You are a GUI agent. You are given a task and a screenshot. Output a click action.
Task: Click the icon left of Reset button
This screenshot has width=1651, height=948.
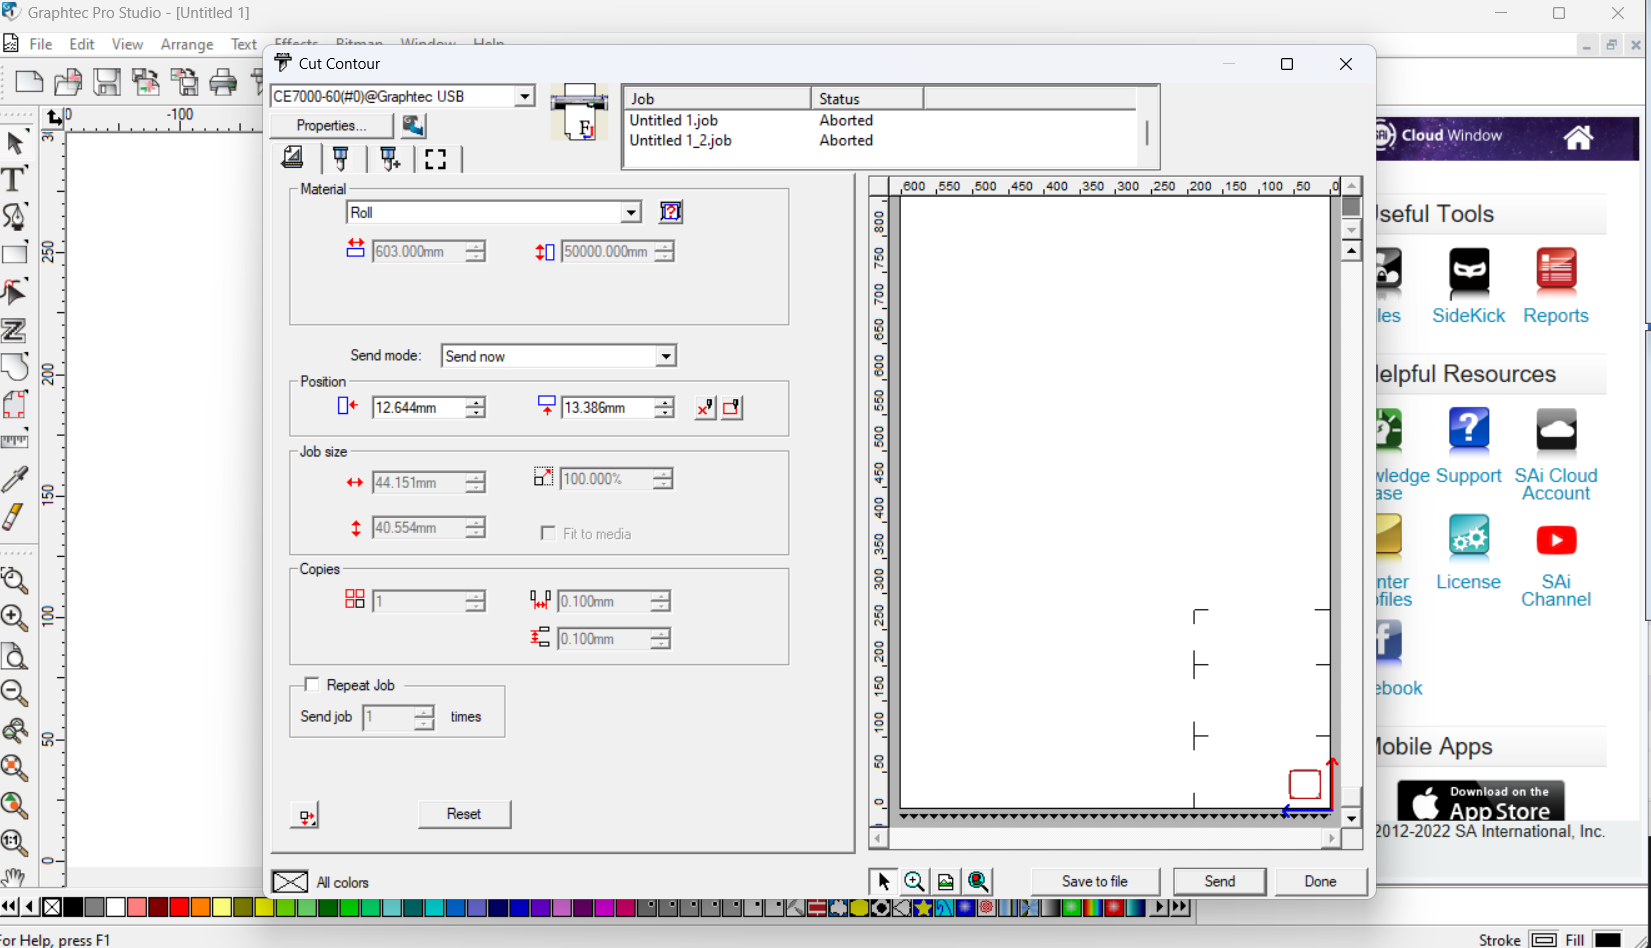(x=305, y=815)
